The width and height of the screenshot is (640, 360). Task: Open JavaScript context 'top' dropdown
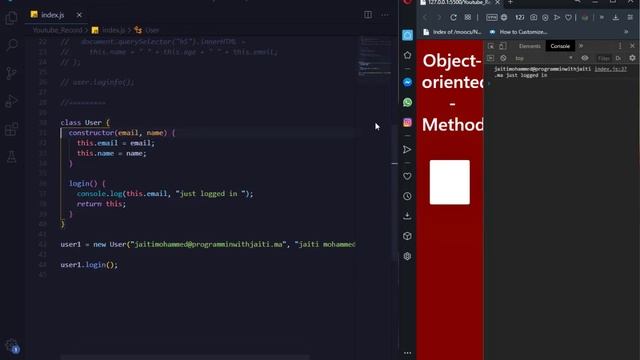(543, 58)
